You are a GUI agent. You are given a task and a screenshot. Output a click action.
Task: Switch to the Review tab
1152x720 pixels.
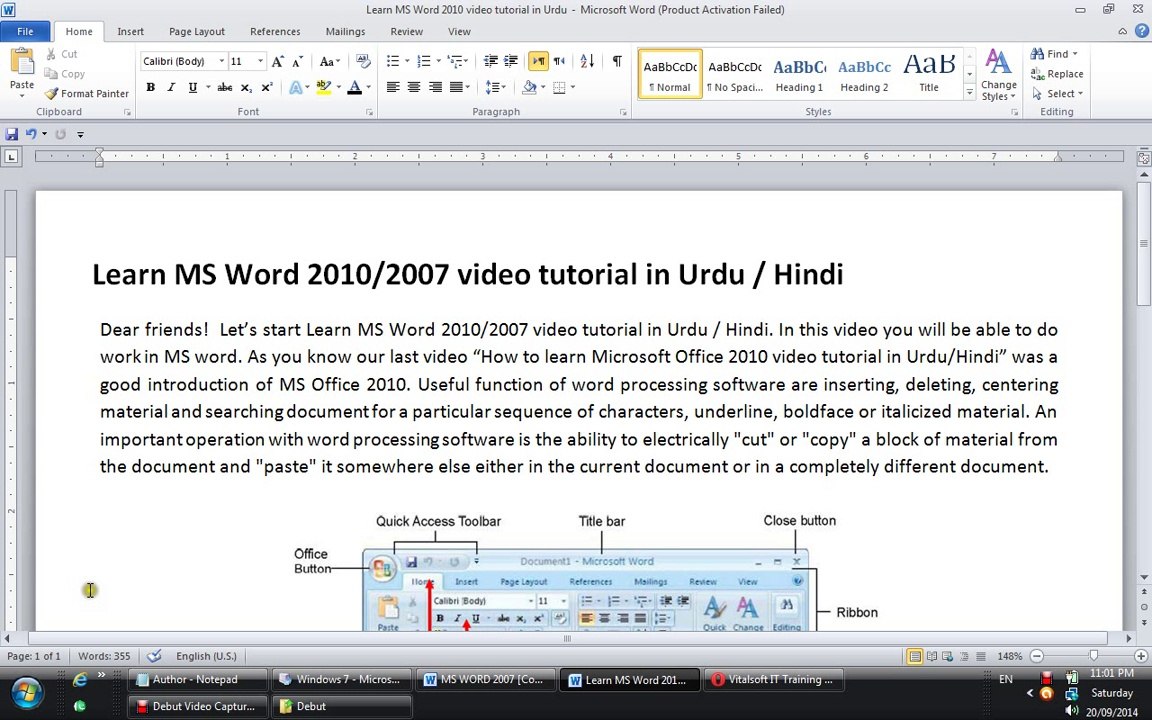(x=406, y=32)
